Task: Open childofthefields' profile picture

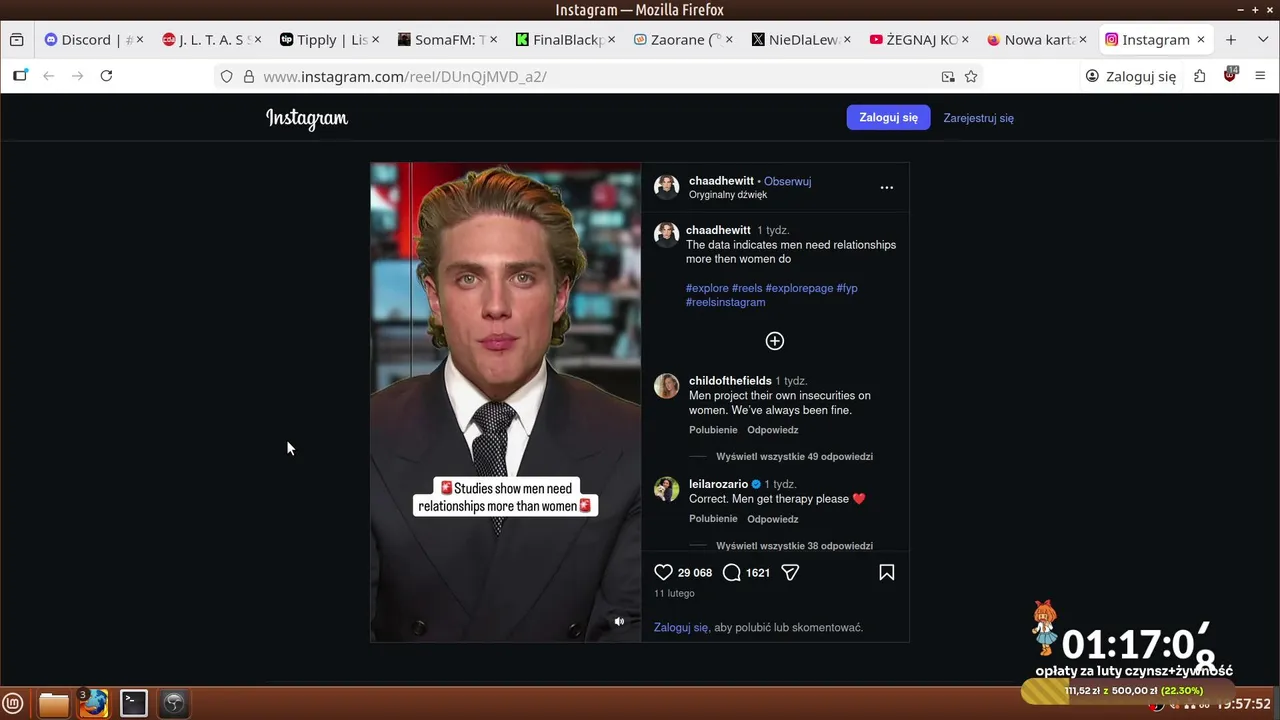Action: coord(666,386)
